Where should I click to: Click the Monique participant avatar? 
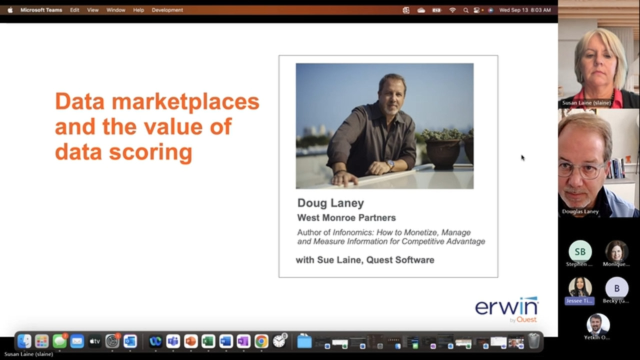[616, 252]
